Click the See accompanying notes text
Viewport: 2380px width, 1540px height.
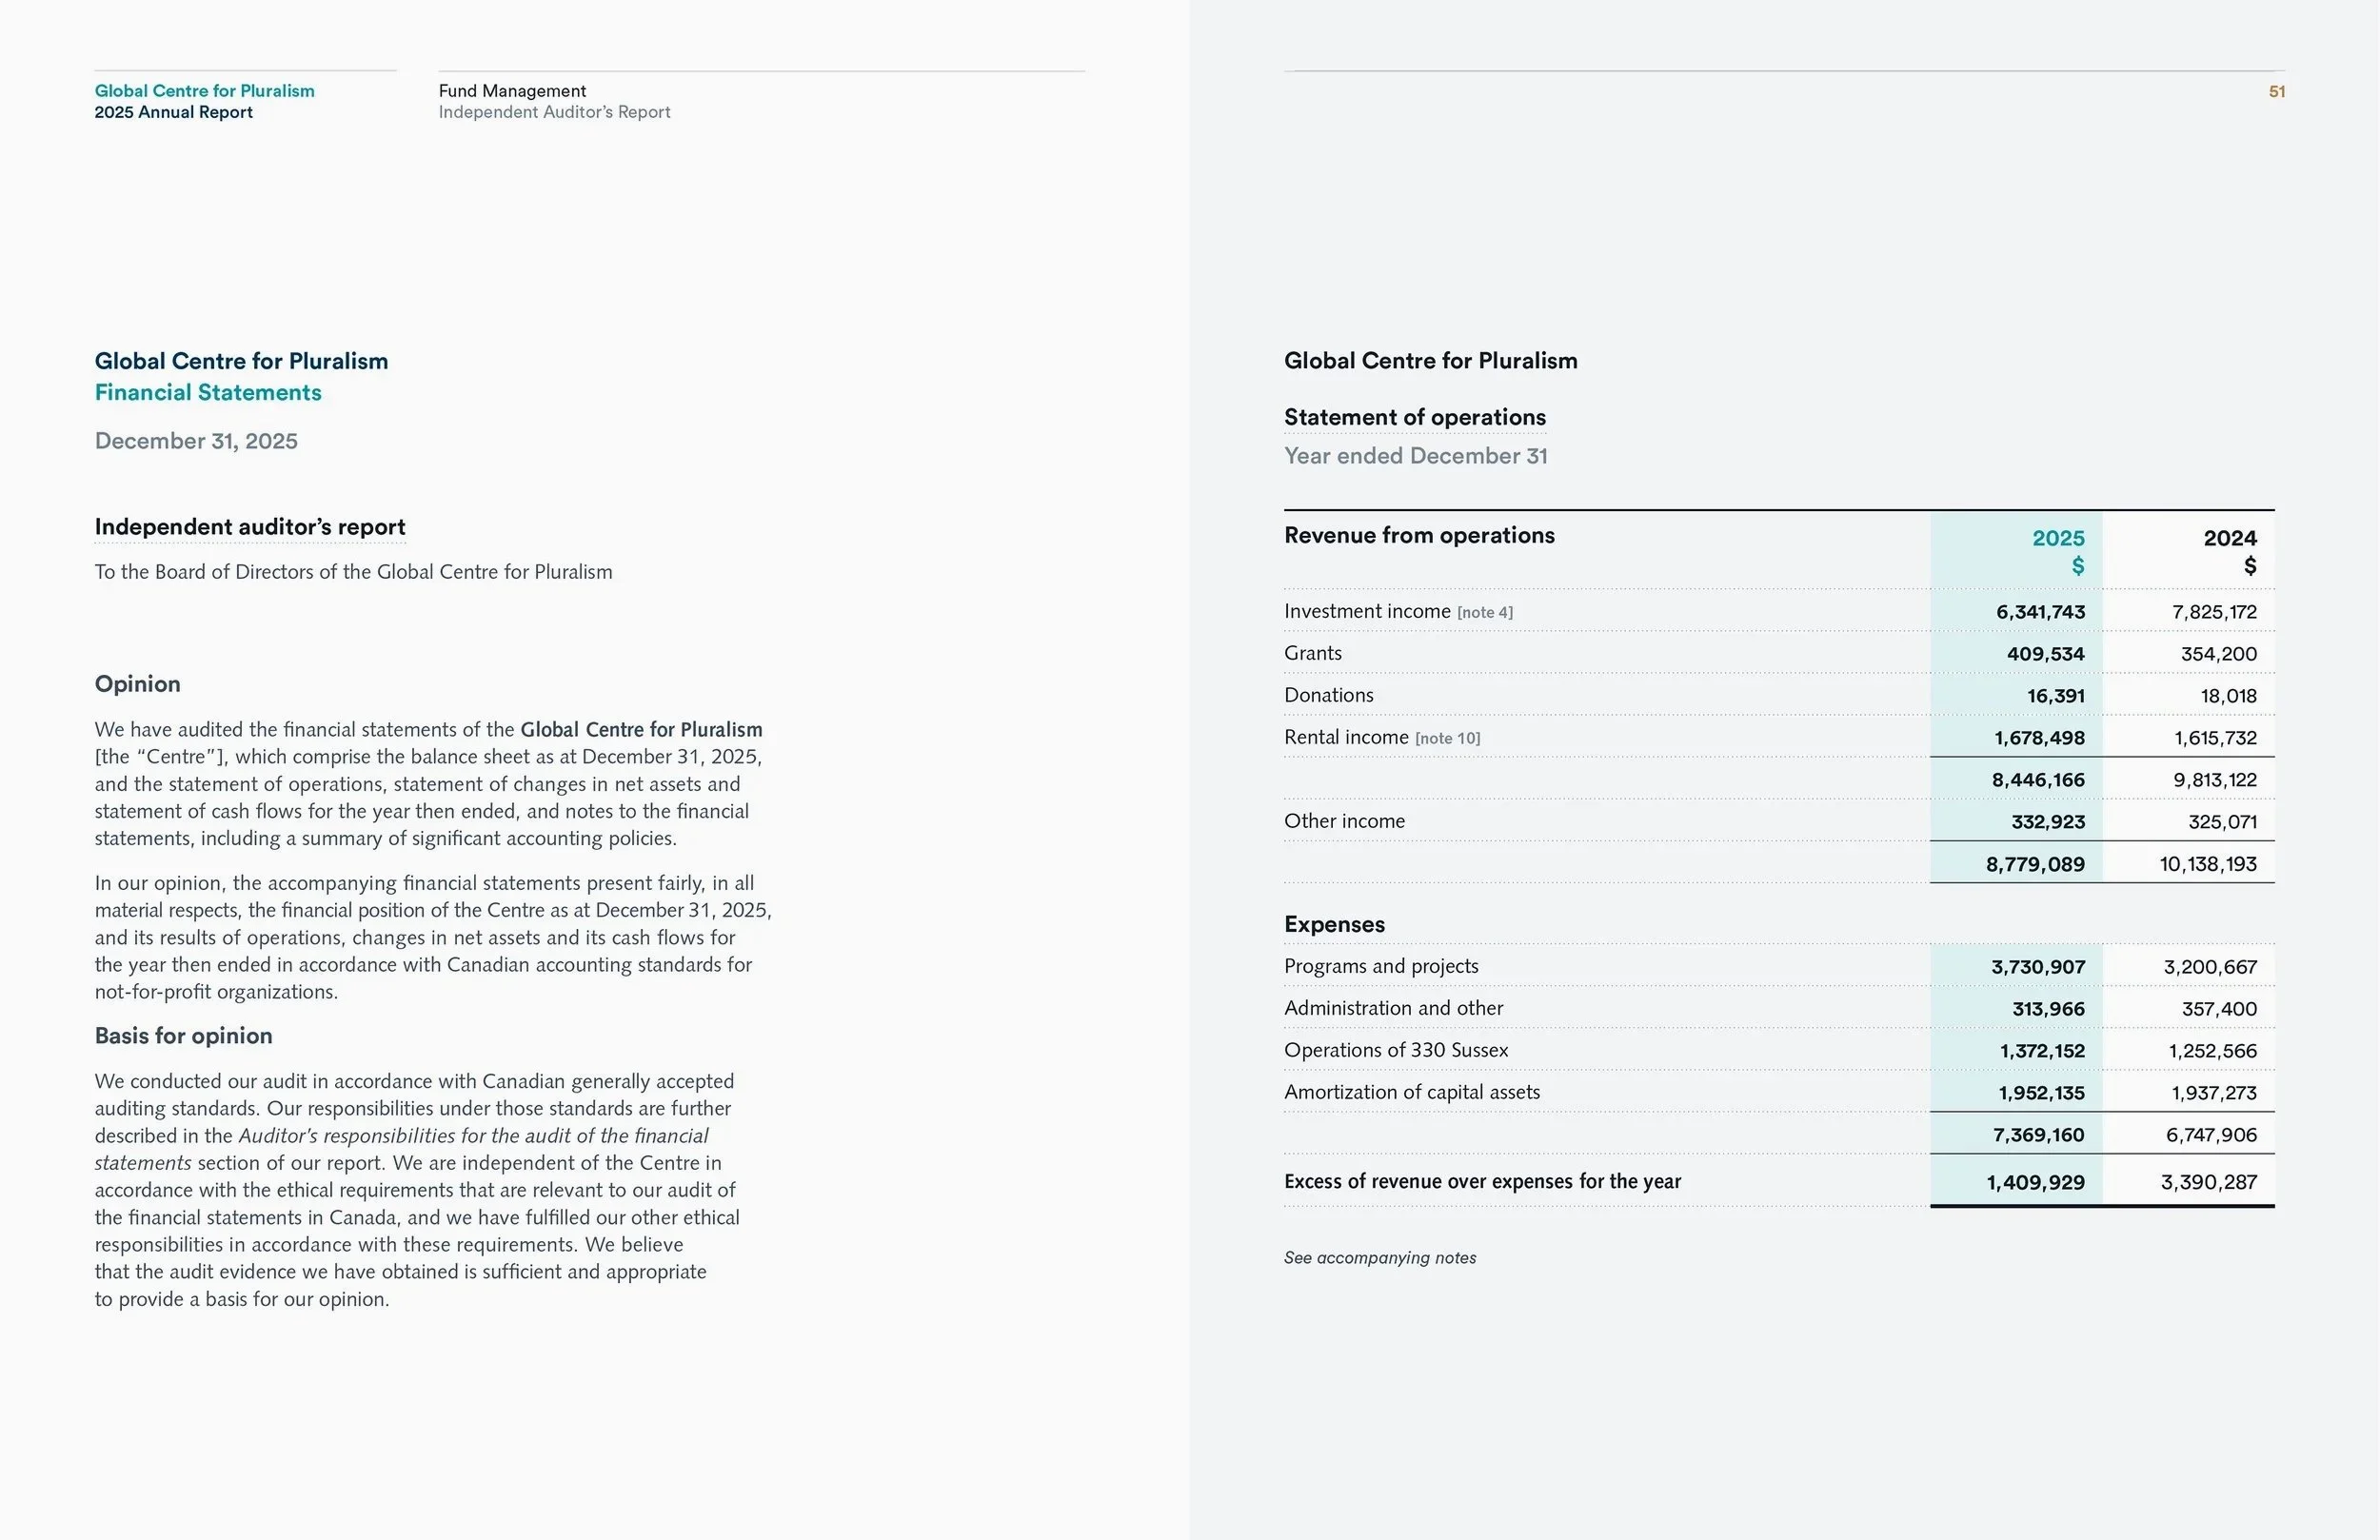[1380, 1258]
